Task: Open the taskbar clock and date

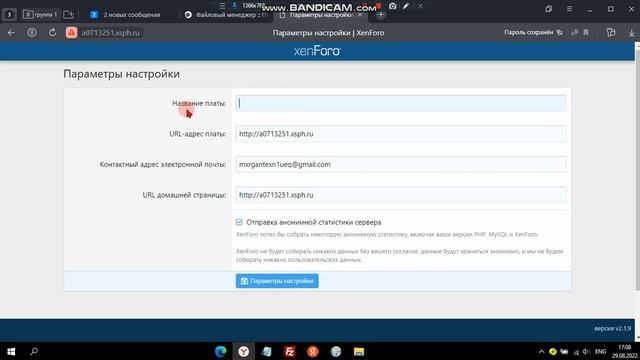Action: click(x=624, y=351)
